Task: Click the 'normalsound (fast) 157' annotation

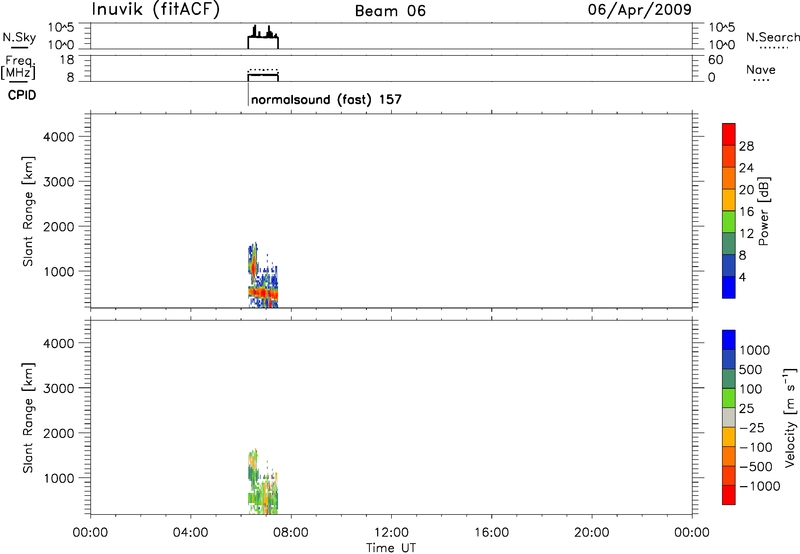Action: point(327,99)
